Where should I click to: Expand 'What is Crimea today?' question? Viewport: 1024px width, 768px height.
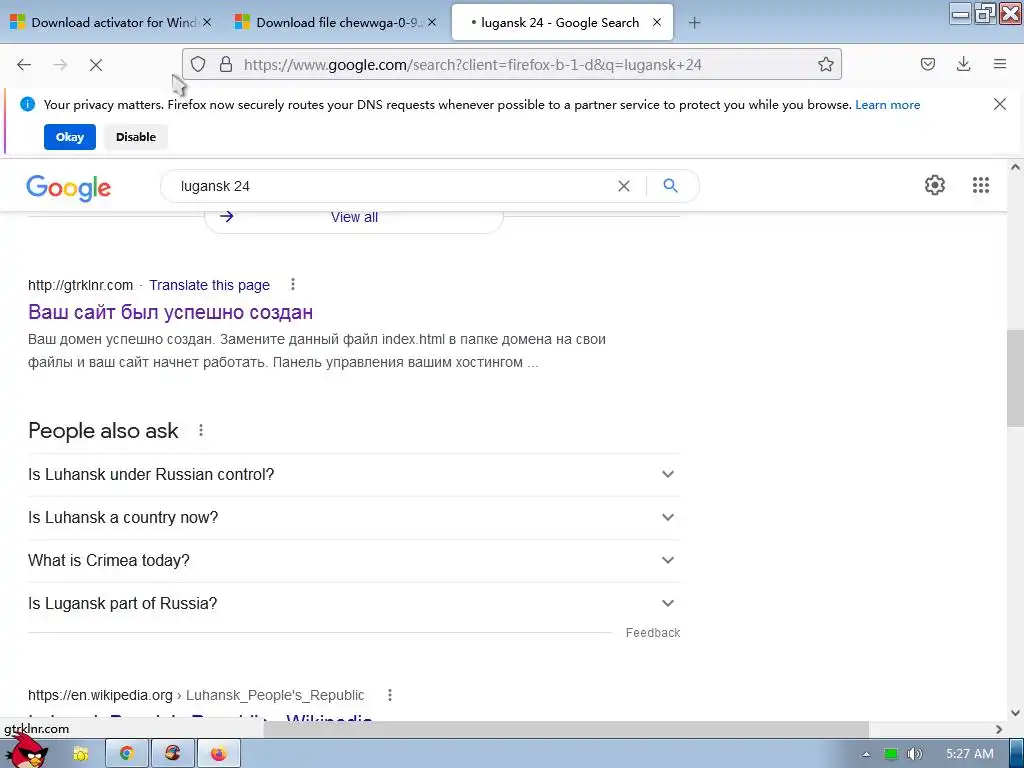[354, 561]
